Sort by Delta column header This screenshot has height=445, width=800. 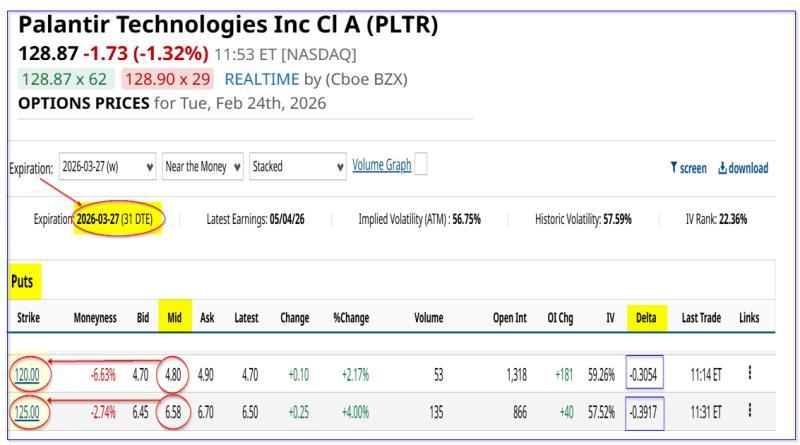click(x=644, y=317)
